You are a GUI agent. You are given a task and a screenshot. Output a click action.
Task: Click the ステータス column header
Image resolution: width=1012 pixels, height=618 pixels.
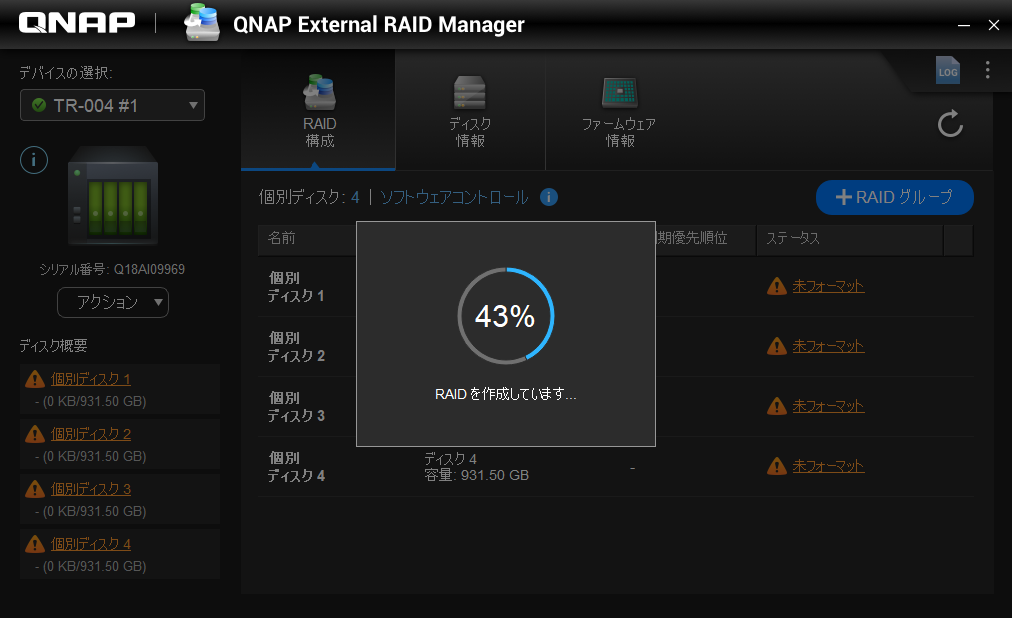point(792,239)
